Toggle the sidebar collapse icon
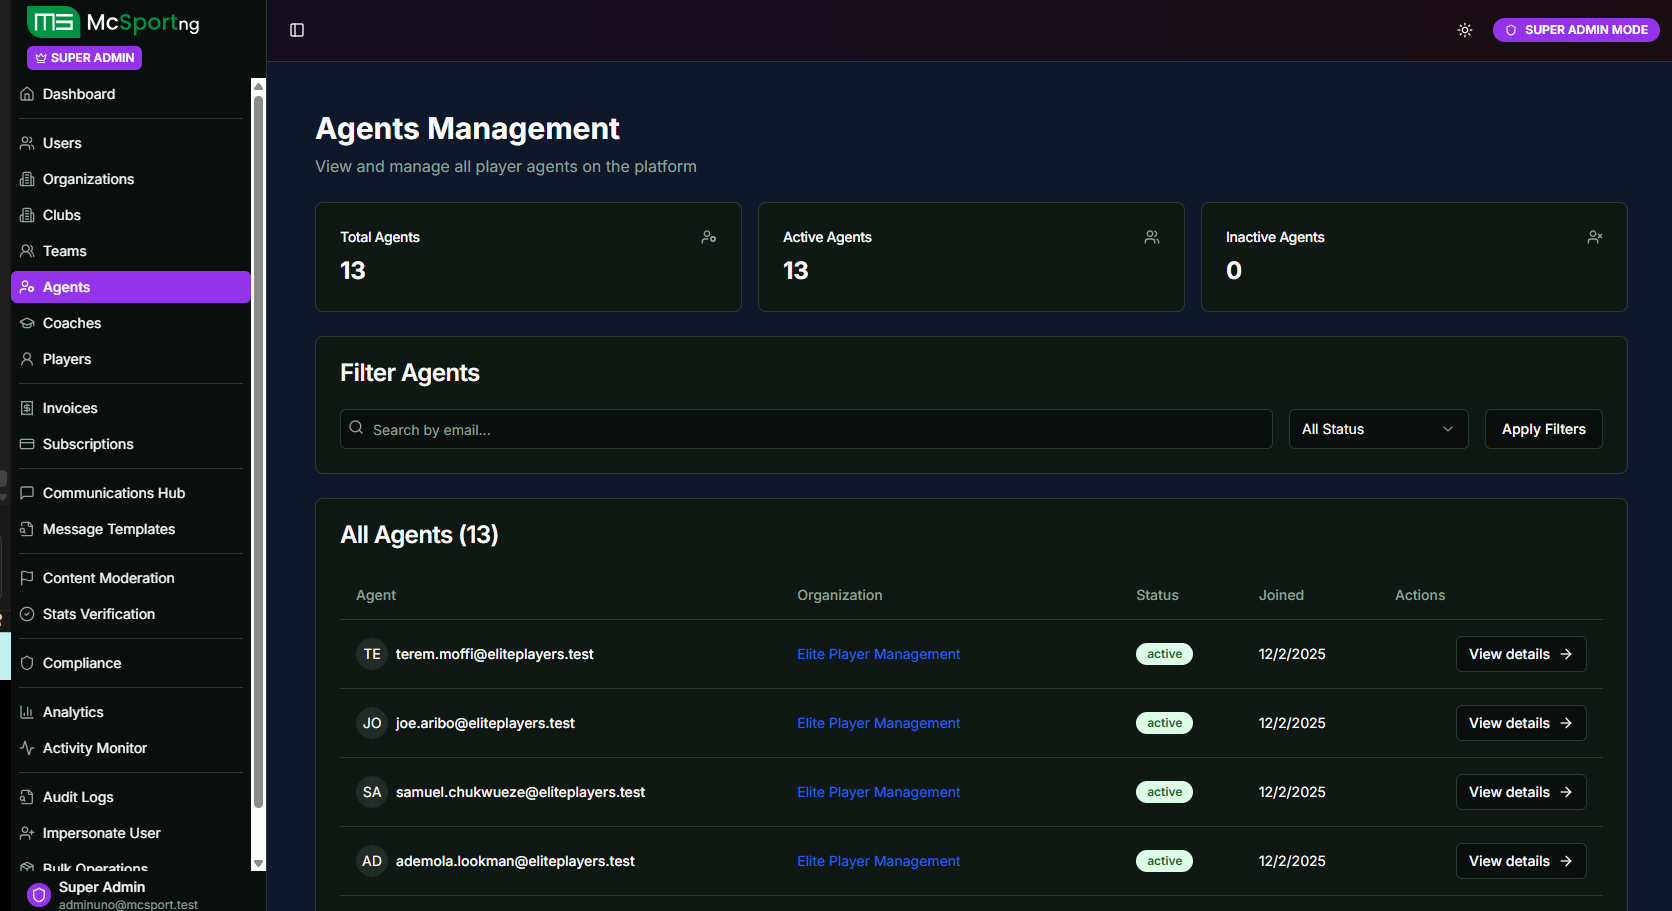 297,30
